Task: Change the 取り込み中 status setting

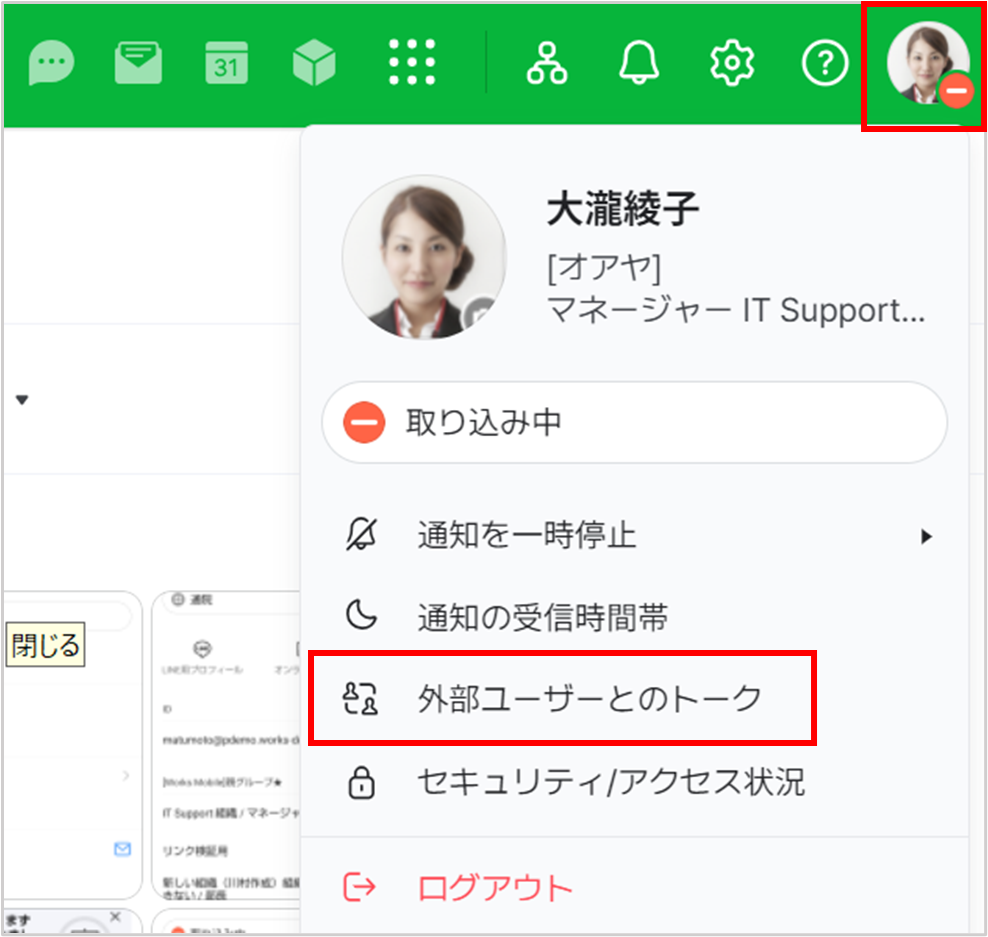Action: (x=633, y=423)
